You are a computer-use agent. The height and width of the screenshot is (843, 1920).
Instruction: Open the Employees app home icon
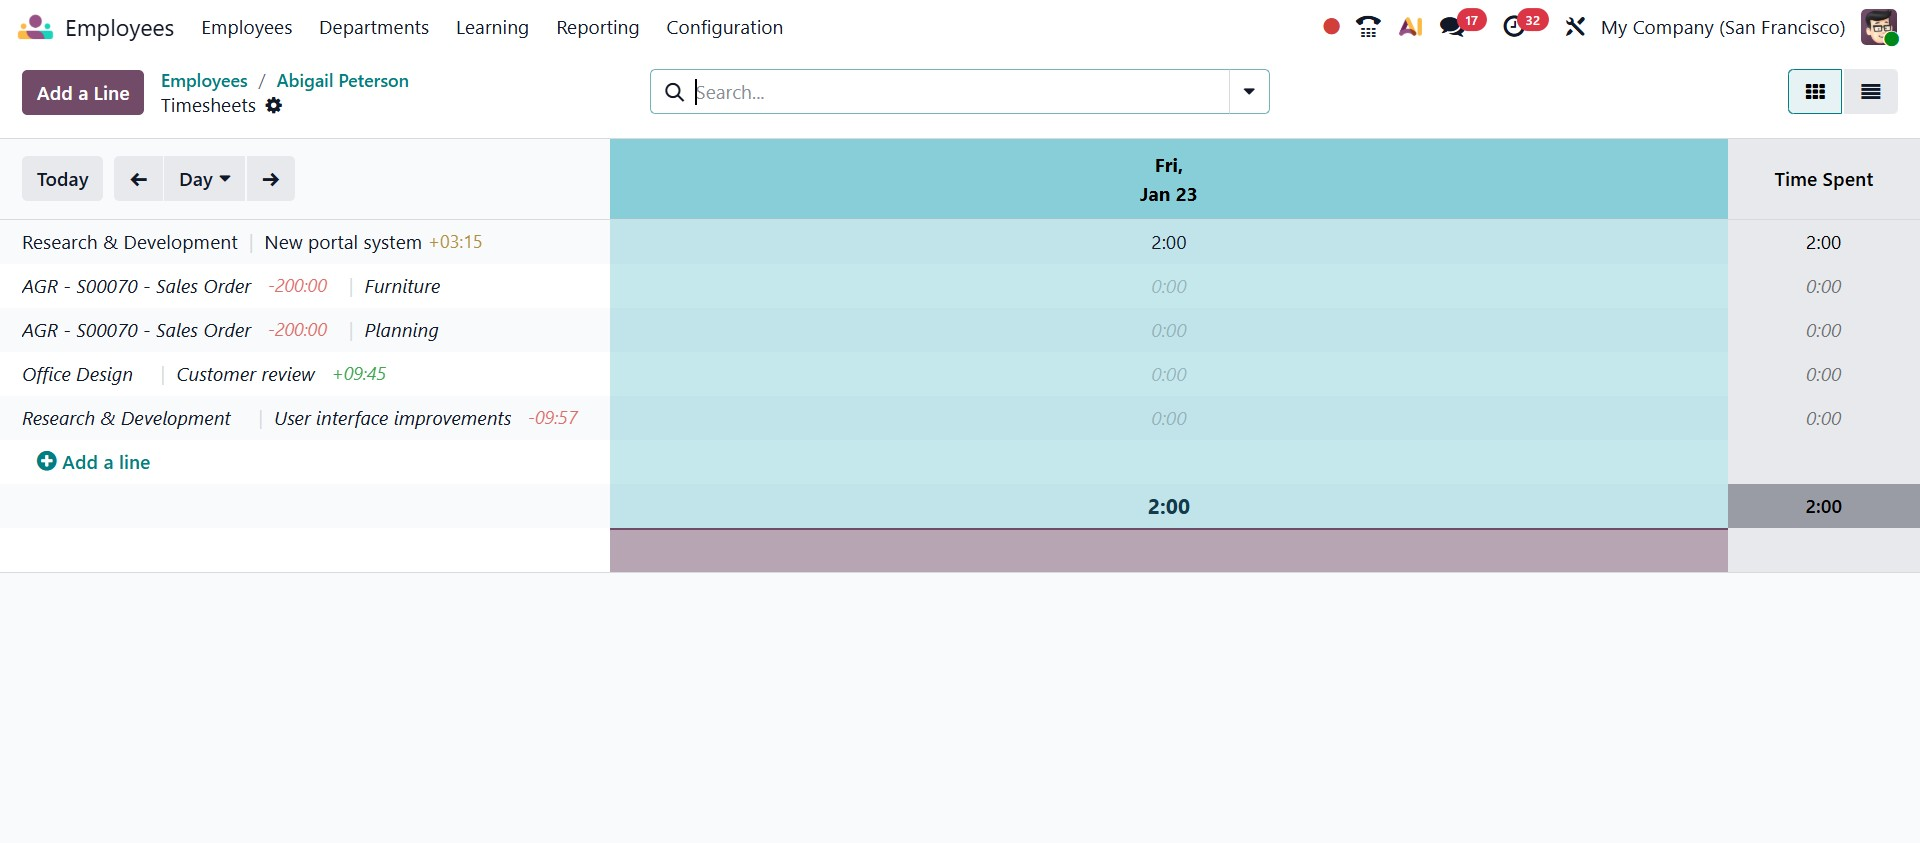click(35, 28)
